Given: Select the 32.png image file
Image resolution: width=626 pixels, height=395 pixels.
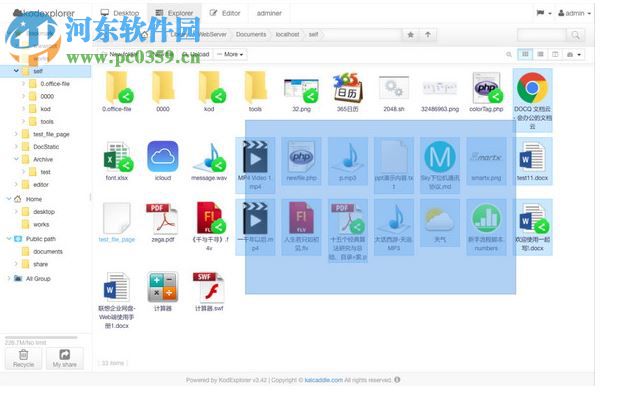Looking at the screenshot, I should 301,89.
